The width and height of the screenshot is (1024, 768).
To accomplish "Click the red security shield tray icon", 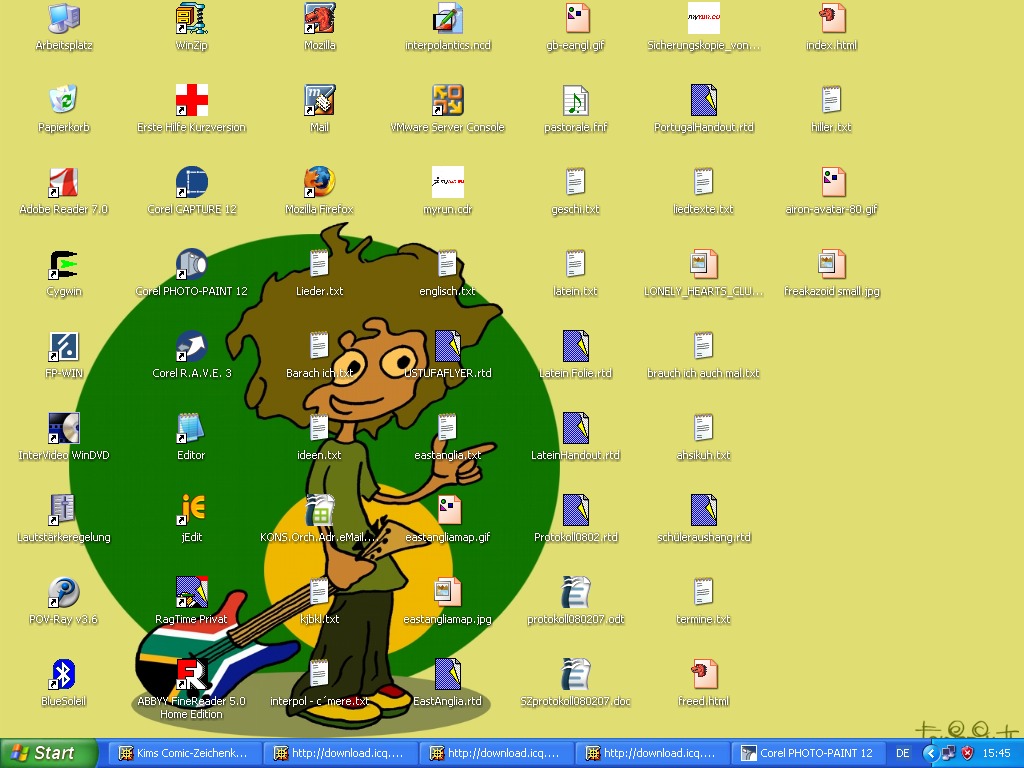I will pyautogui.click(x=967, y=753).
